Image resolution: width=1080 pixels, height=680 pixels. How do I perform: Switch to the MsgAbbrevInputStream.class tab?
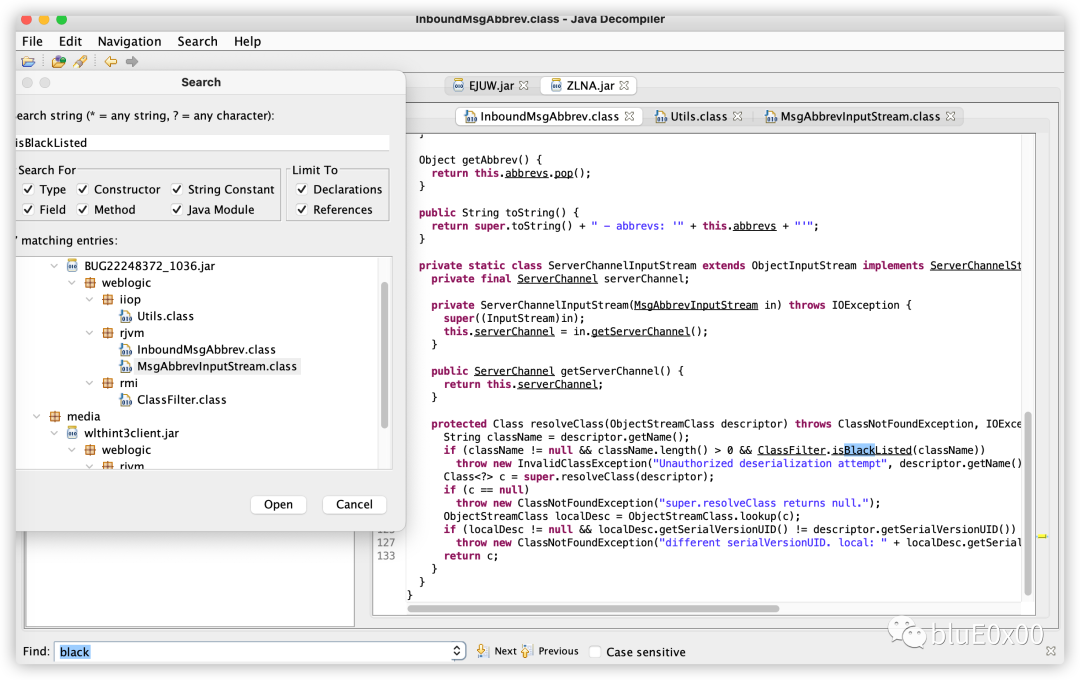coord(860,116)
